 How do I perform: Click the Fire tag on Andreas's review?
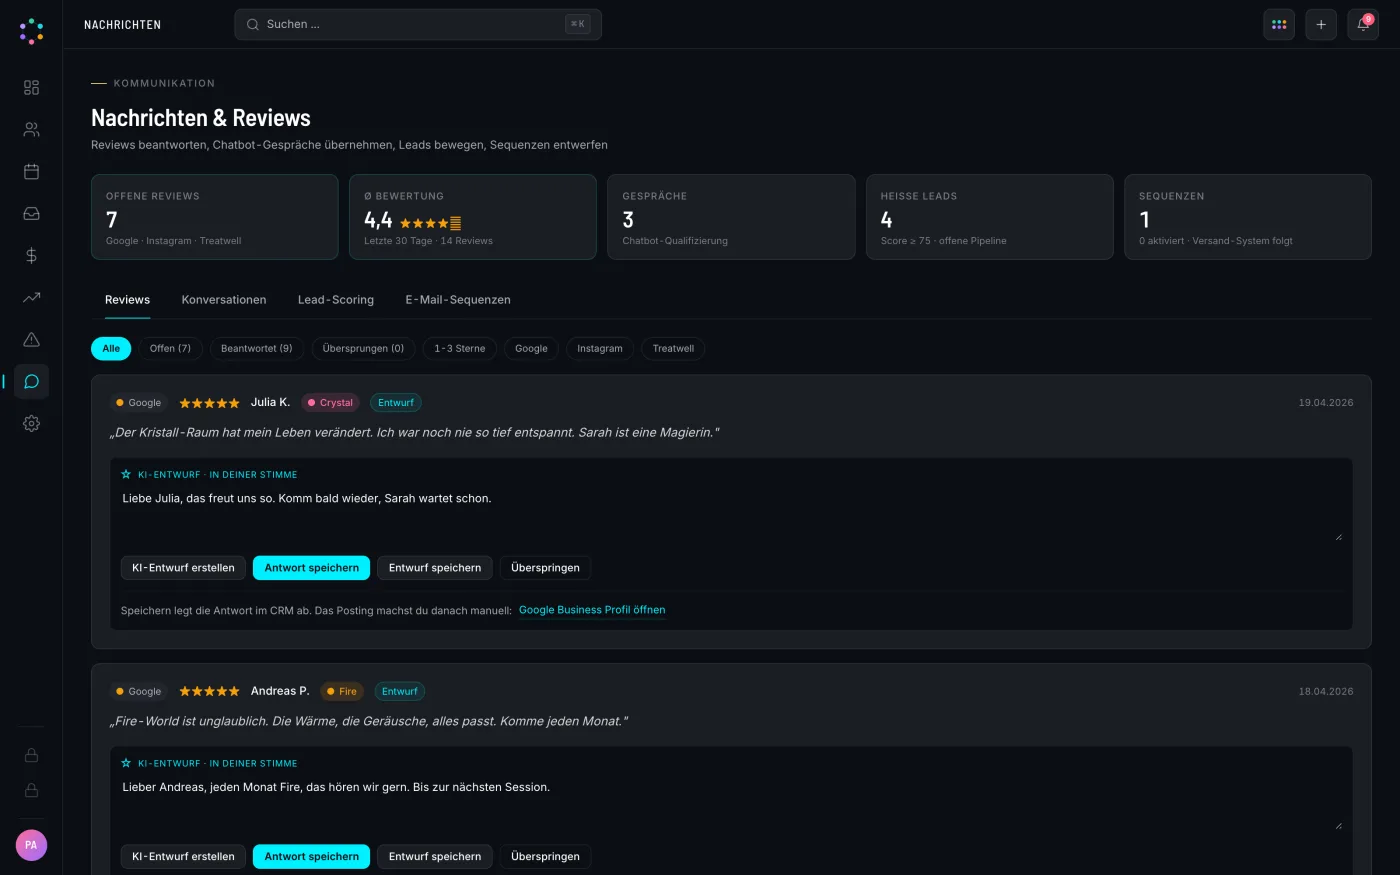pyautogui.click(x=342, y=692)
